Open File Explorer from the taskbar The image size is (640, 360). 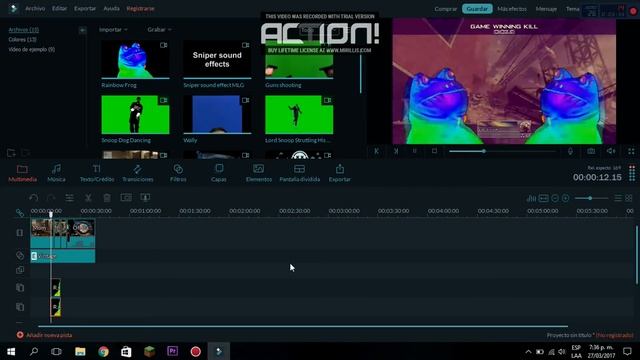80,351
